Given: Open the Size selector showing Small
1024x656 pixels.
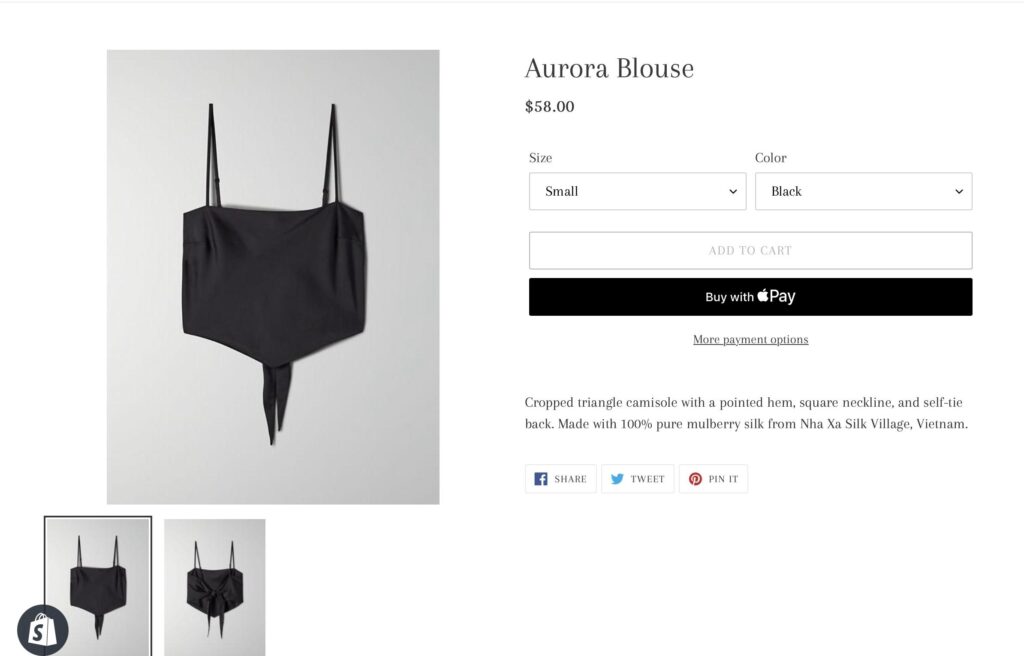Looking at the screenshot, I should pos(637,191).
